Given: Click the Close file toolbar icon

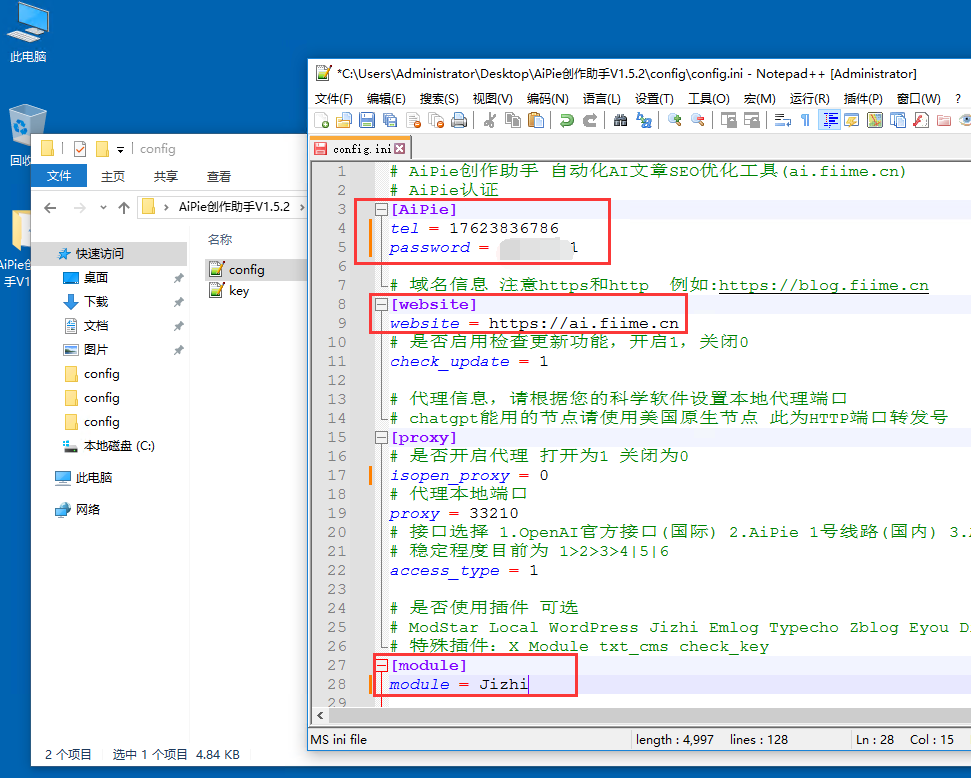Looking at the screenshot, I should tap(413, 120).
